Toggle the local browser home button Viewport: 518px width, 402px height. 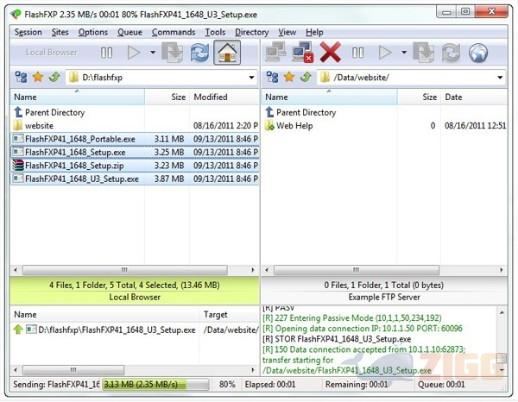[x=227, y=52]
